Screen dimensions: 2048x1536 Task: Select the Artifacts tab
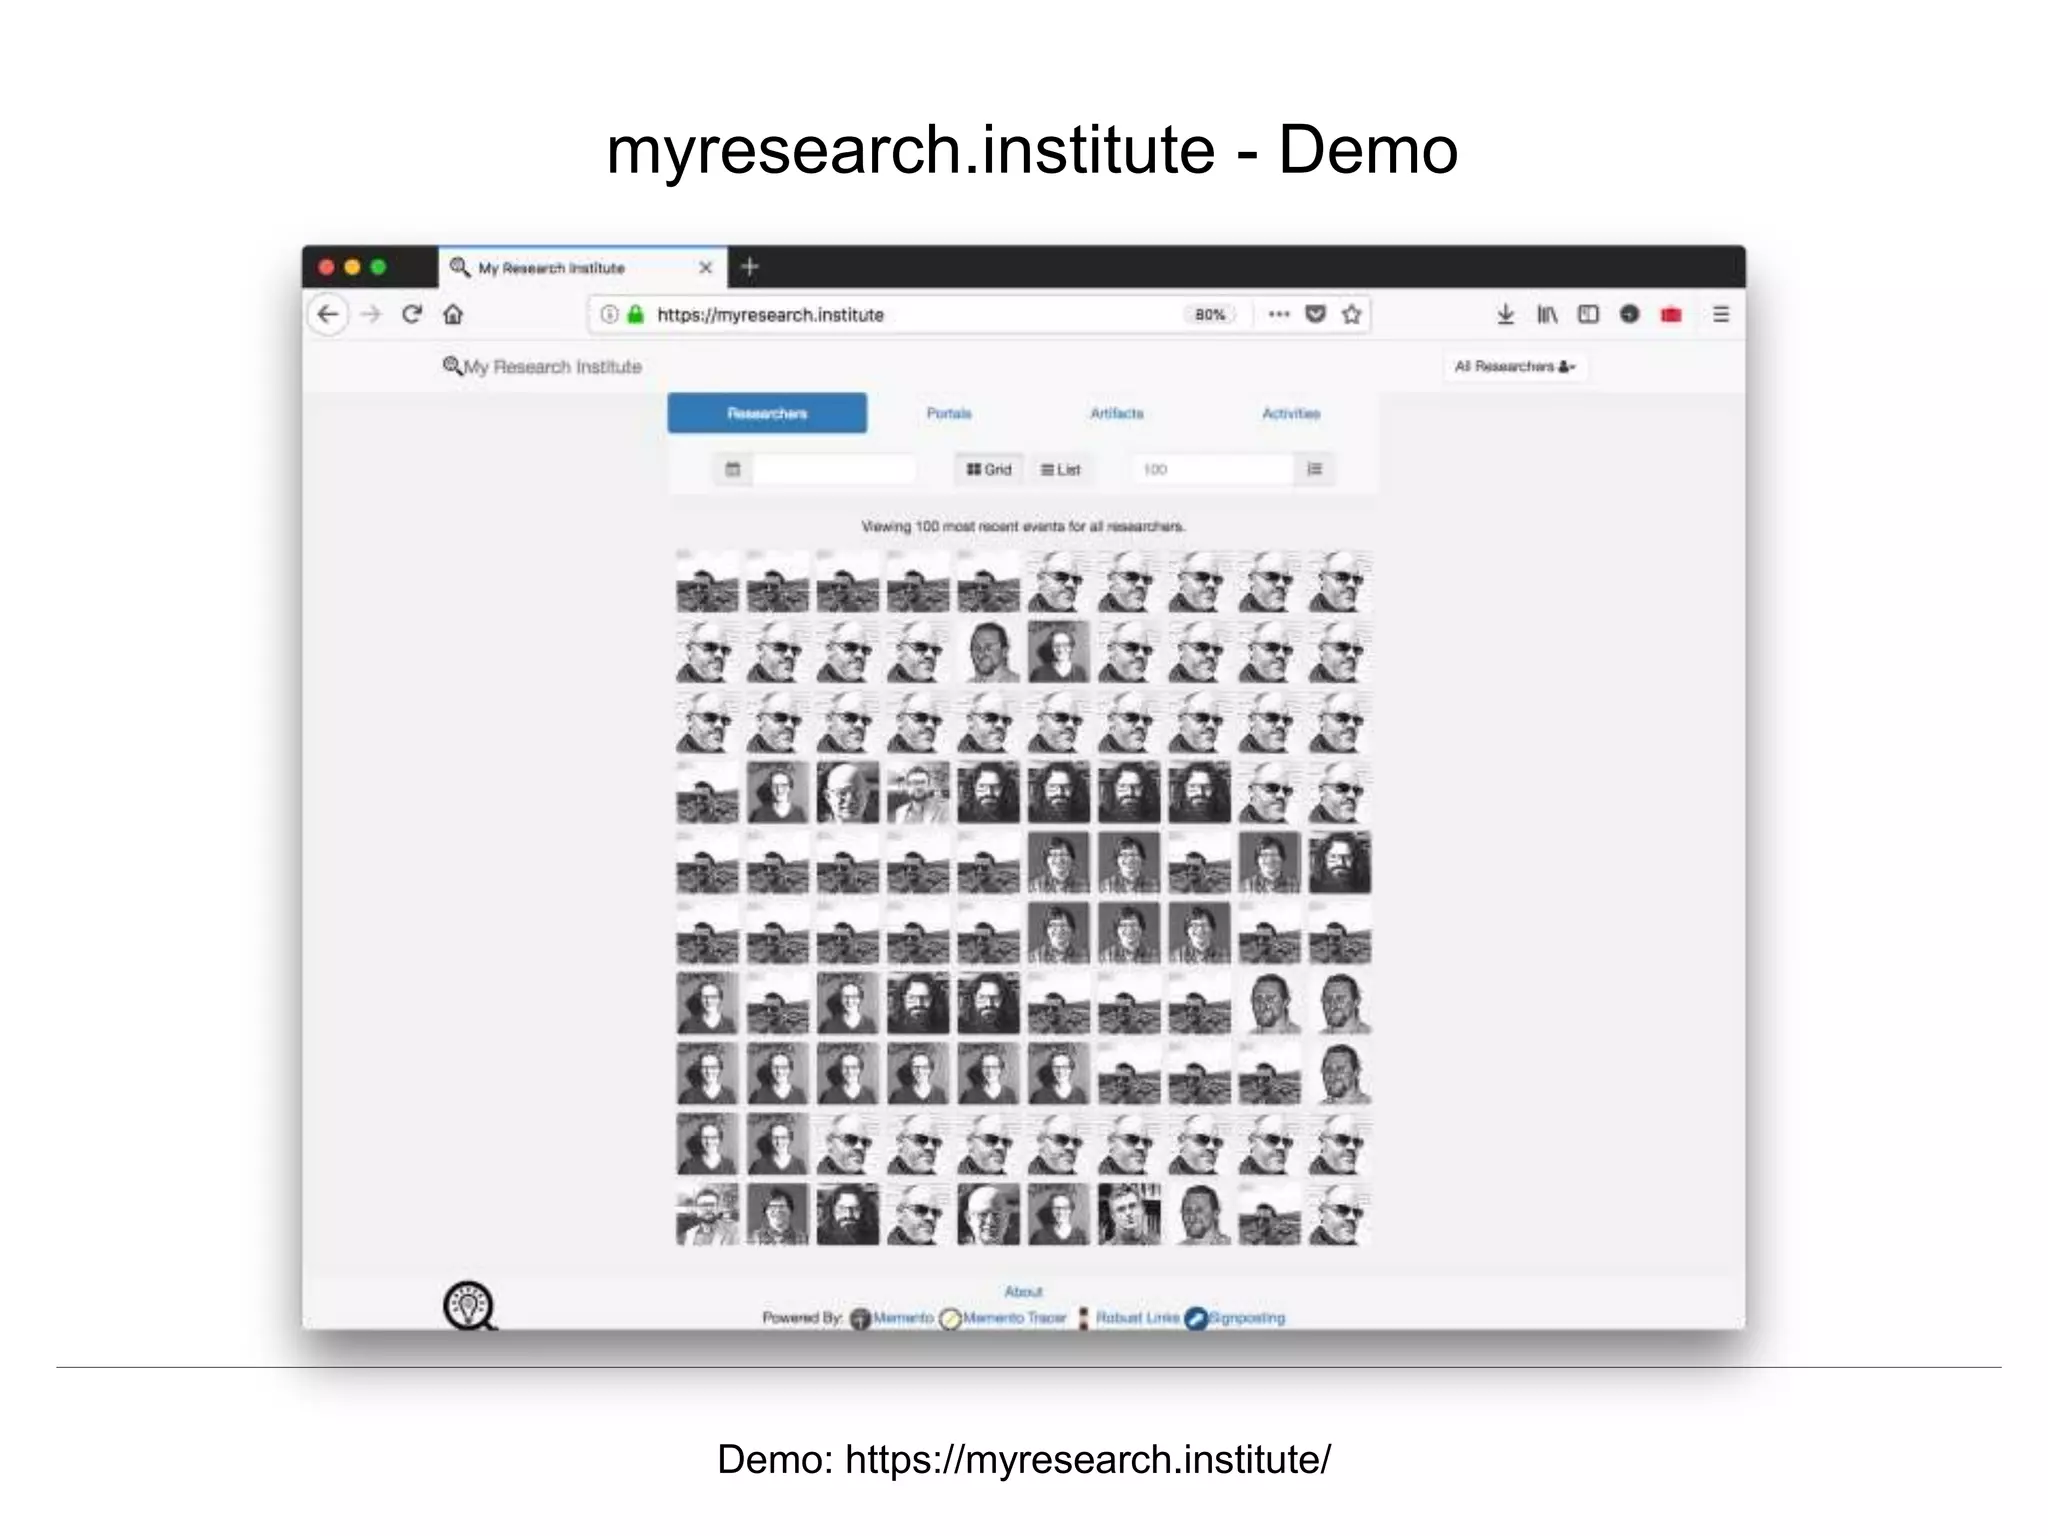[x=1117, y=413]
